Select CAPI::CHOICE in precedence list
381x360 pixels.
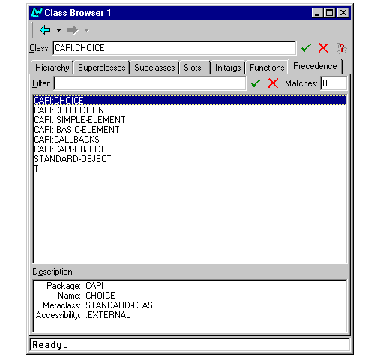190,100
